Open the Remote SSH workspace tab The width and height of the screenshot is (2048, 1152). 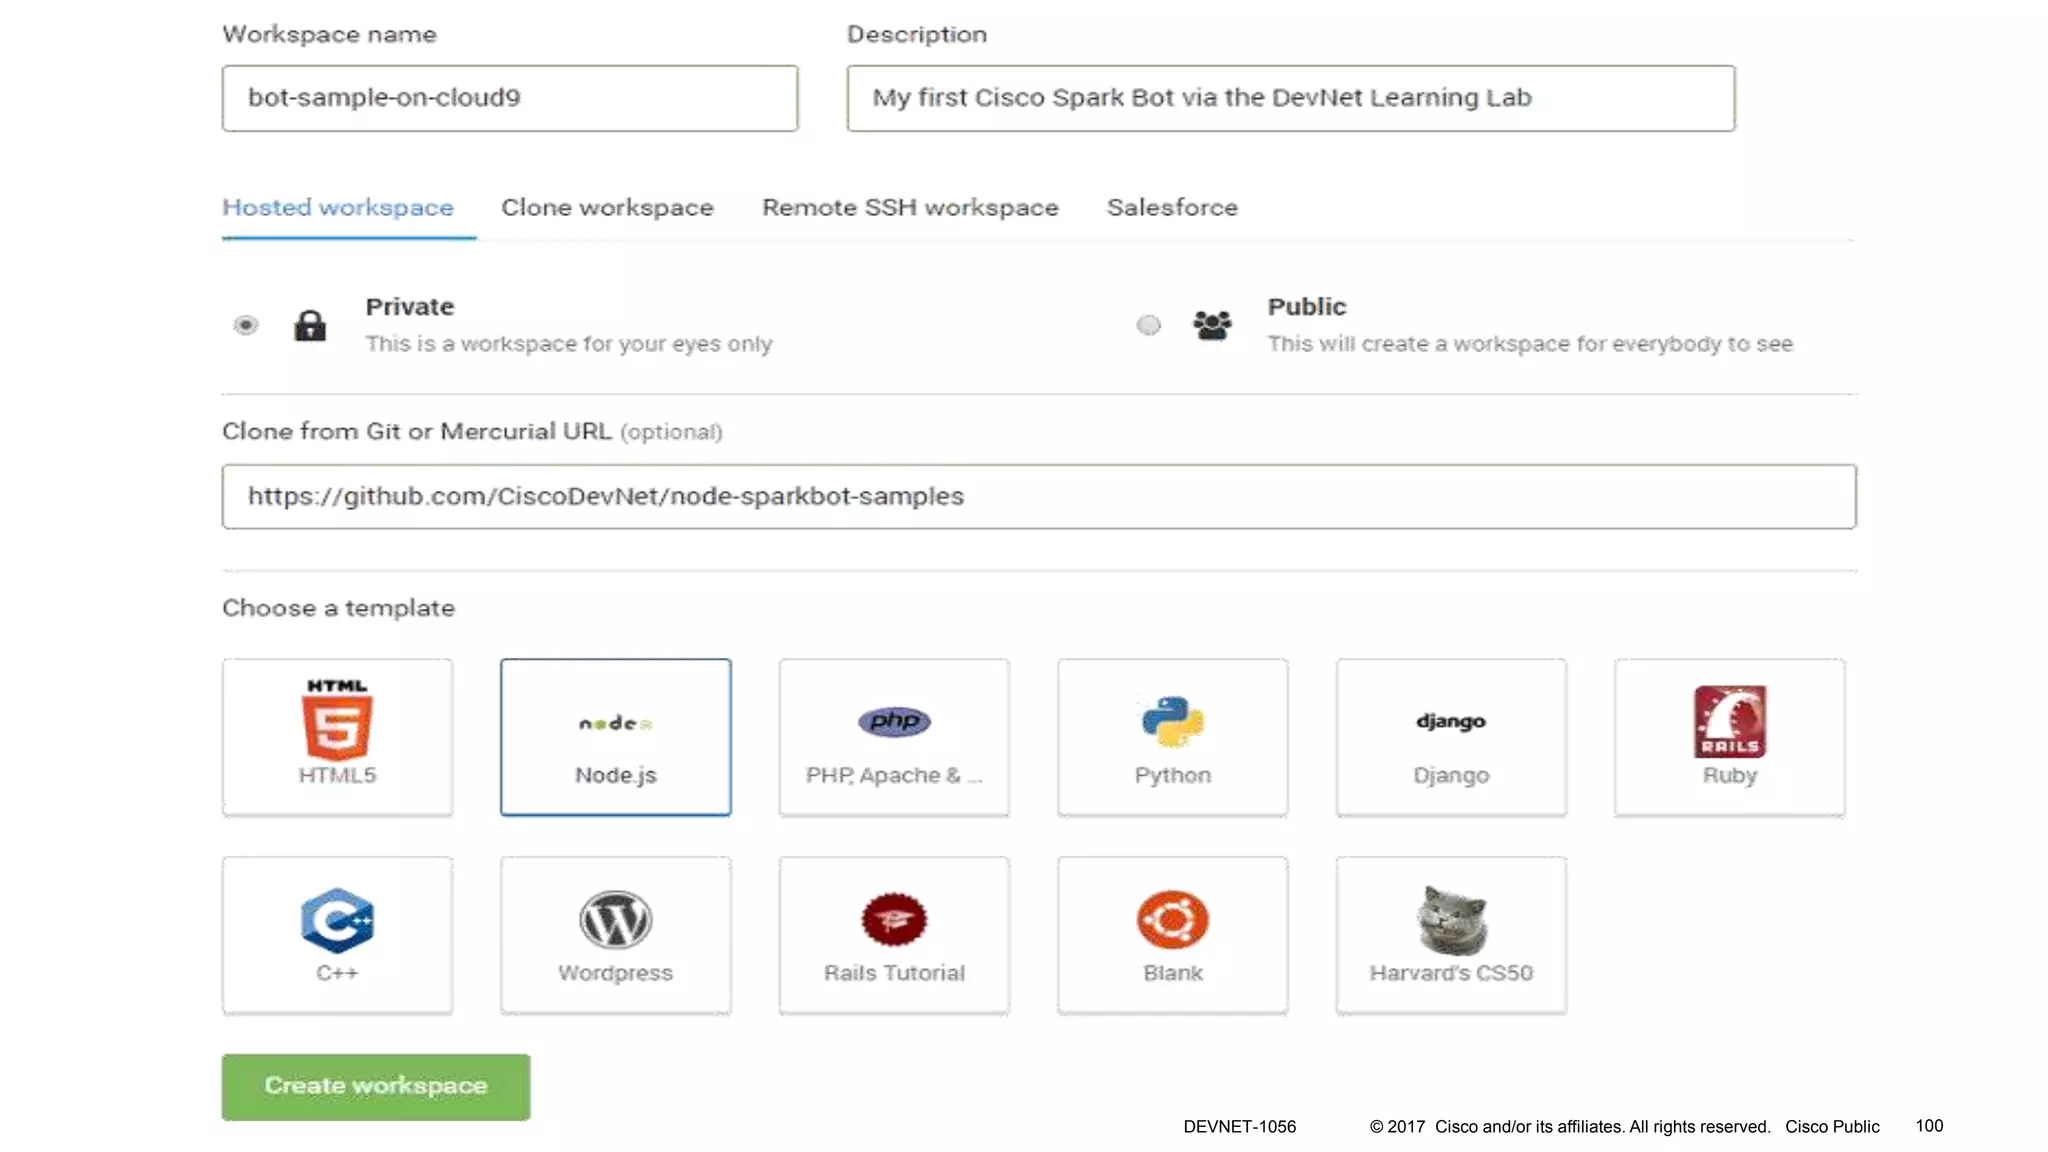(x=910, y=208)
